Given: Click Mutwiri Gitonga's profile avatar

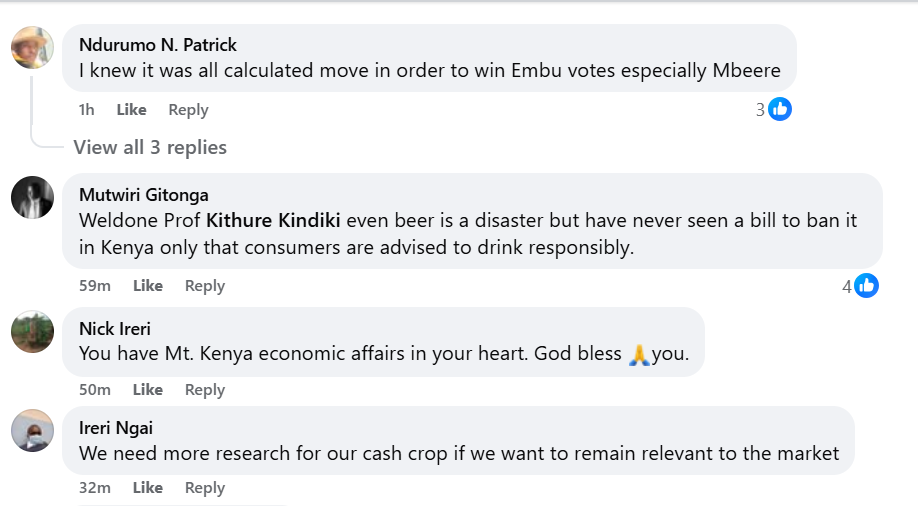Looking at the screenshot, I should [32, 197].
